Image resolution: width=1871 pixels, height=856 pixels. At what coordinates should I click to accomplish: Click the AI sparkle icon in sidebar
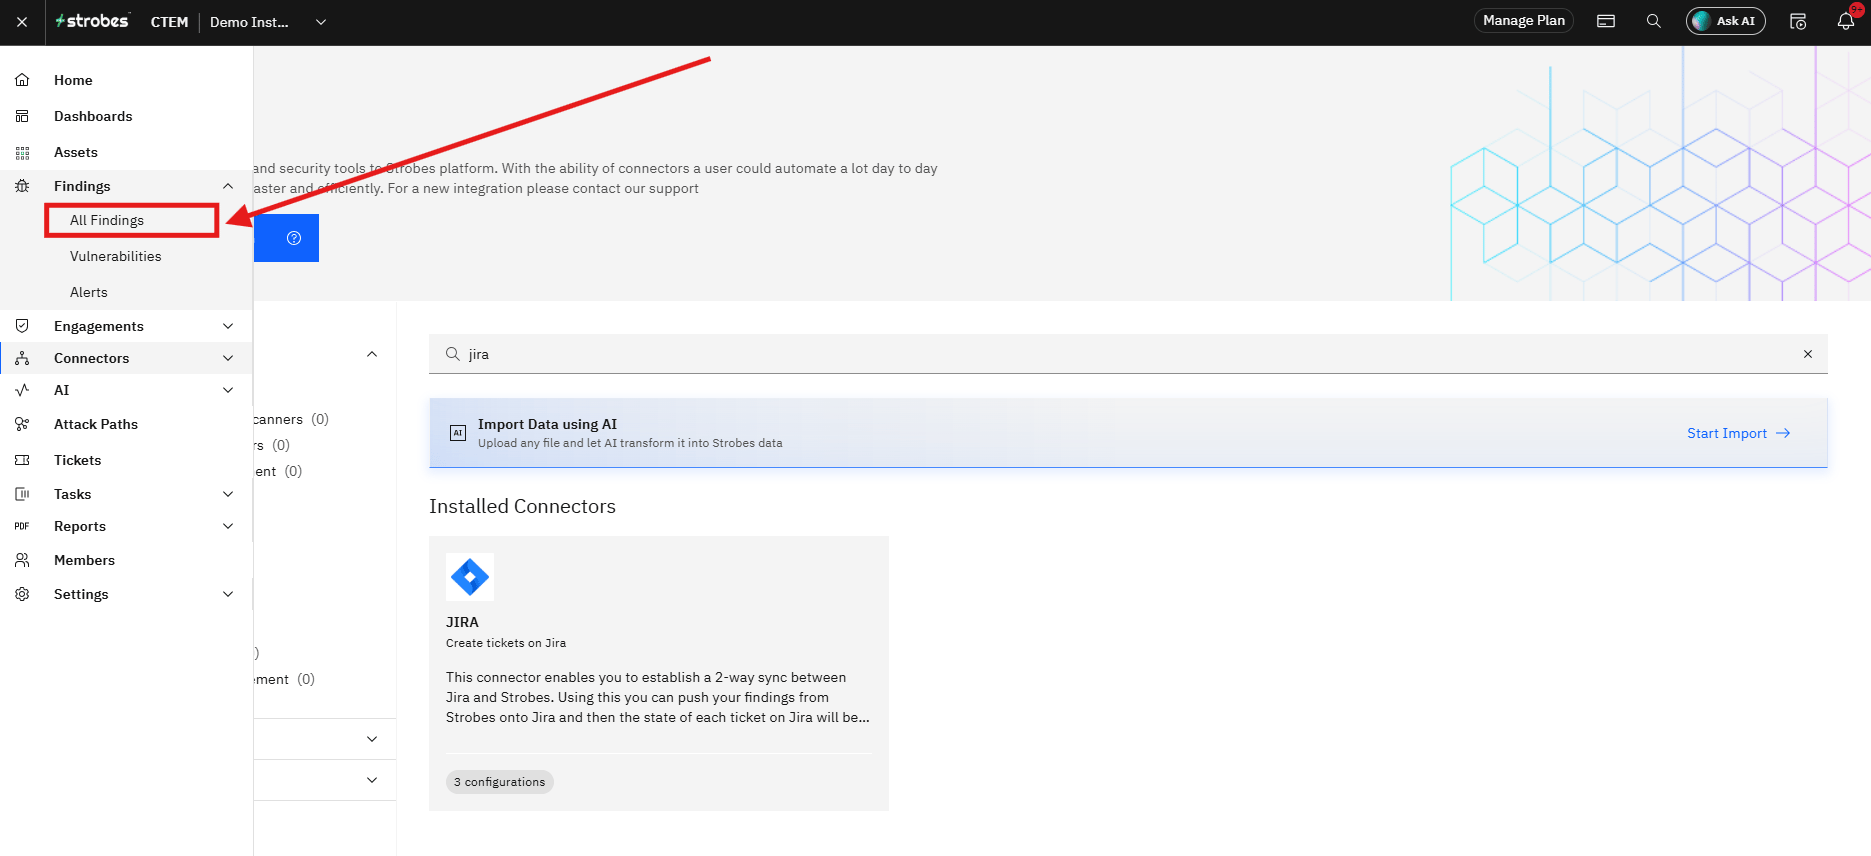pyautogui.click(x=22, y=390)
